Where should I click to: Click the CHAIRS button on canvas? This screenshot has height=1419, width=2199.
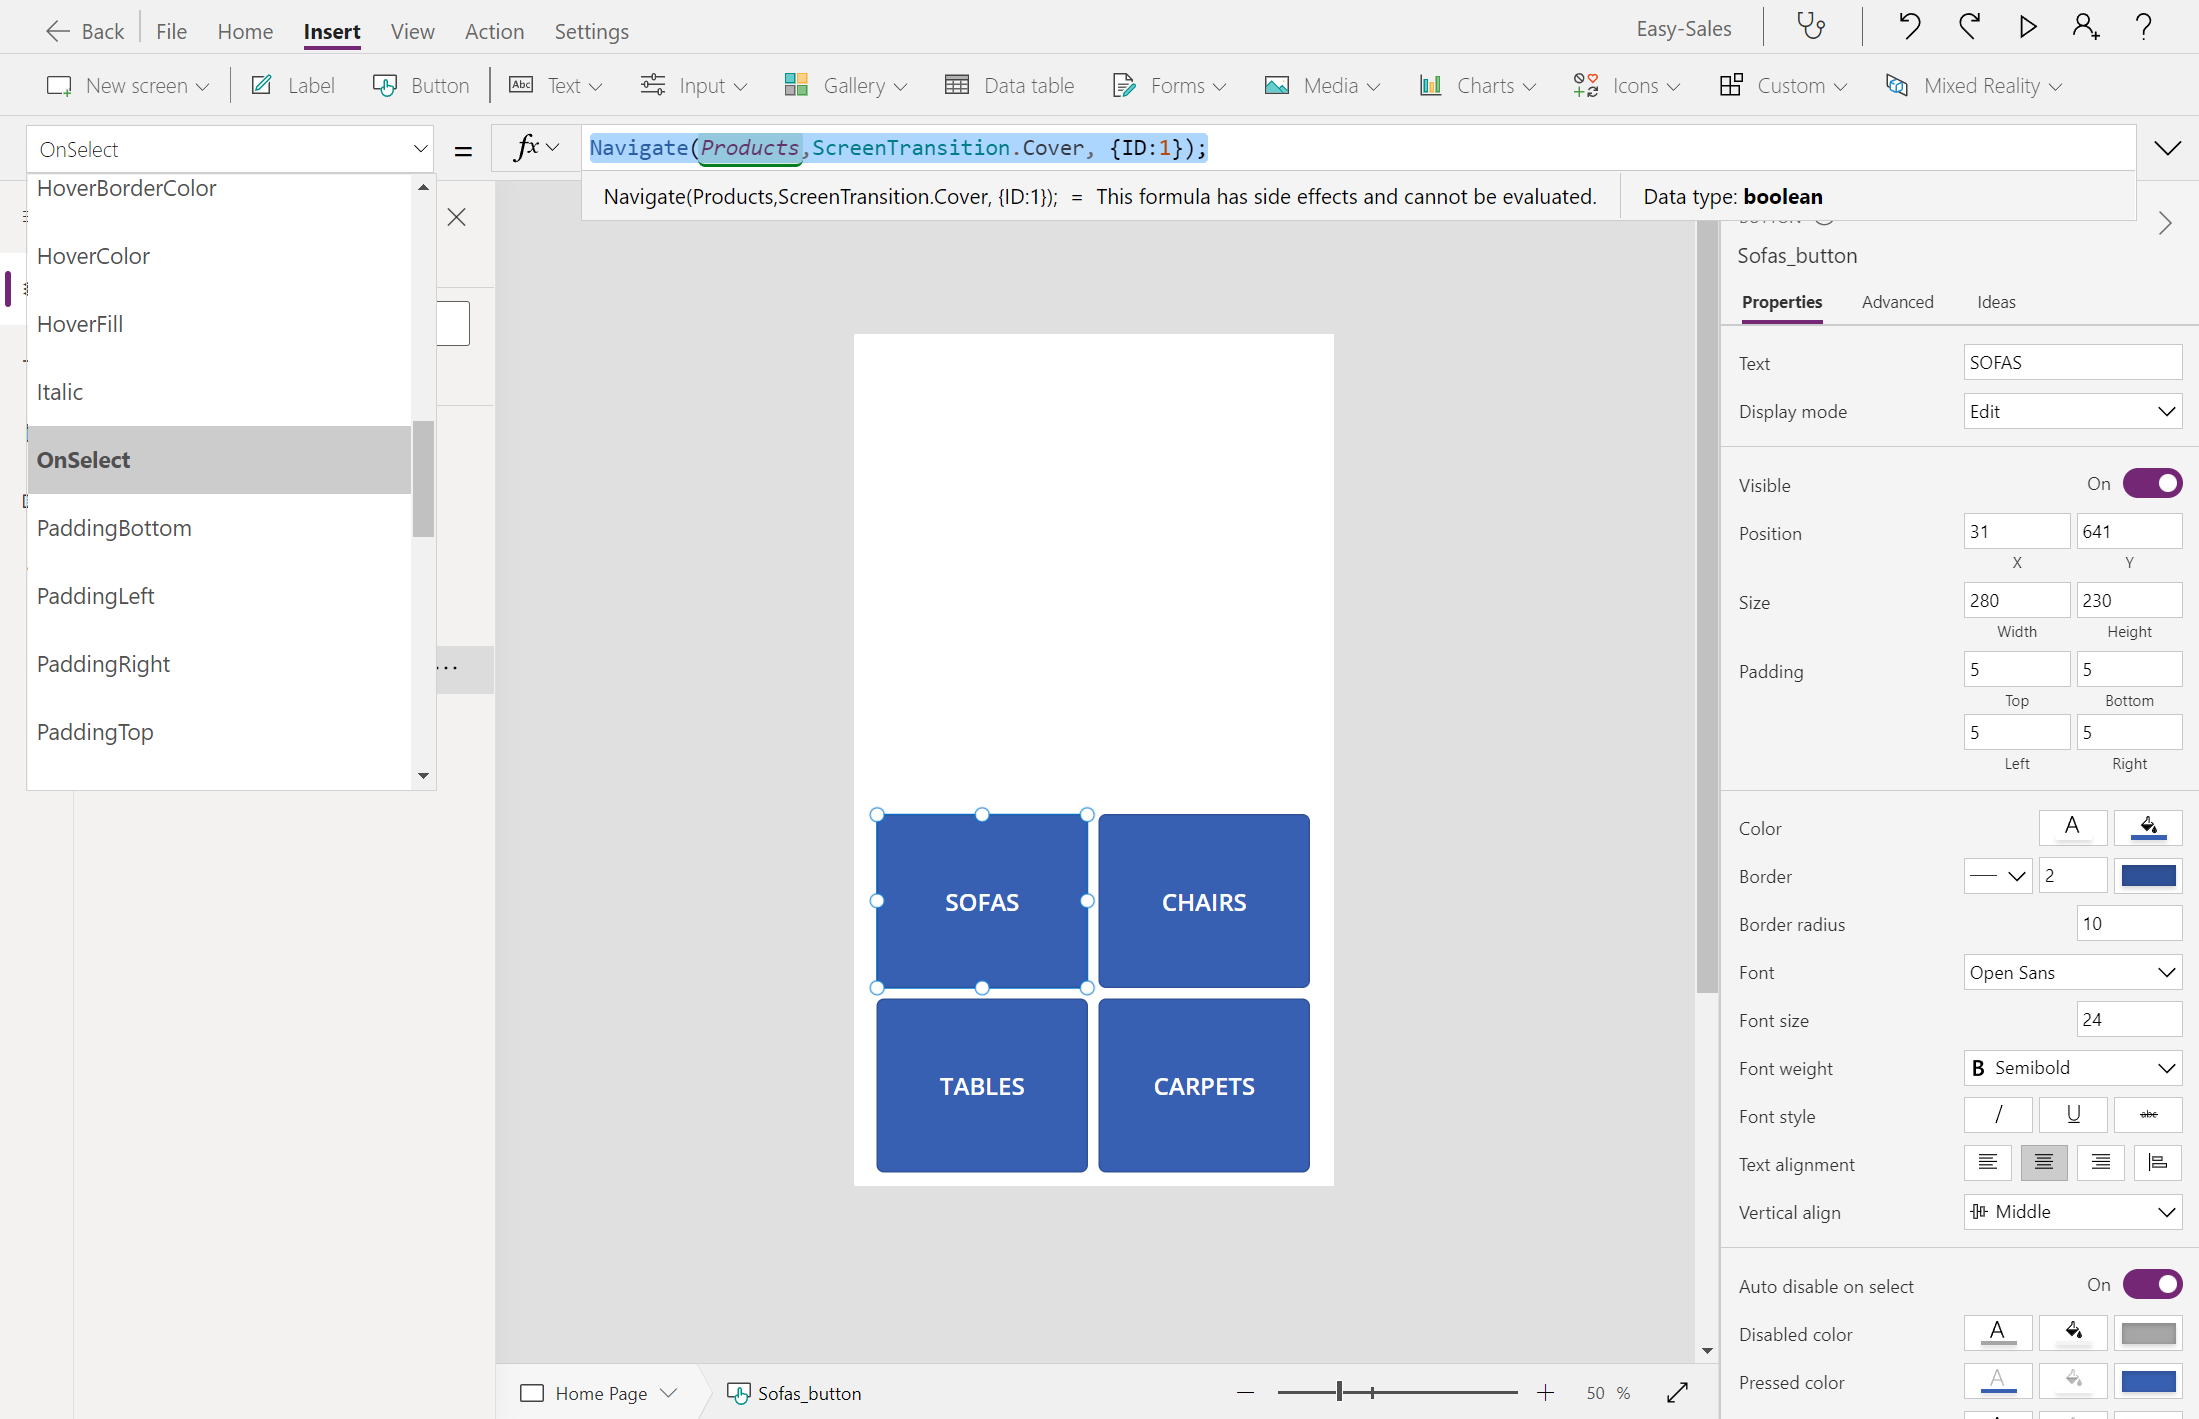(x=1203, y=901)
